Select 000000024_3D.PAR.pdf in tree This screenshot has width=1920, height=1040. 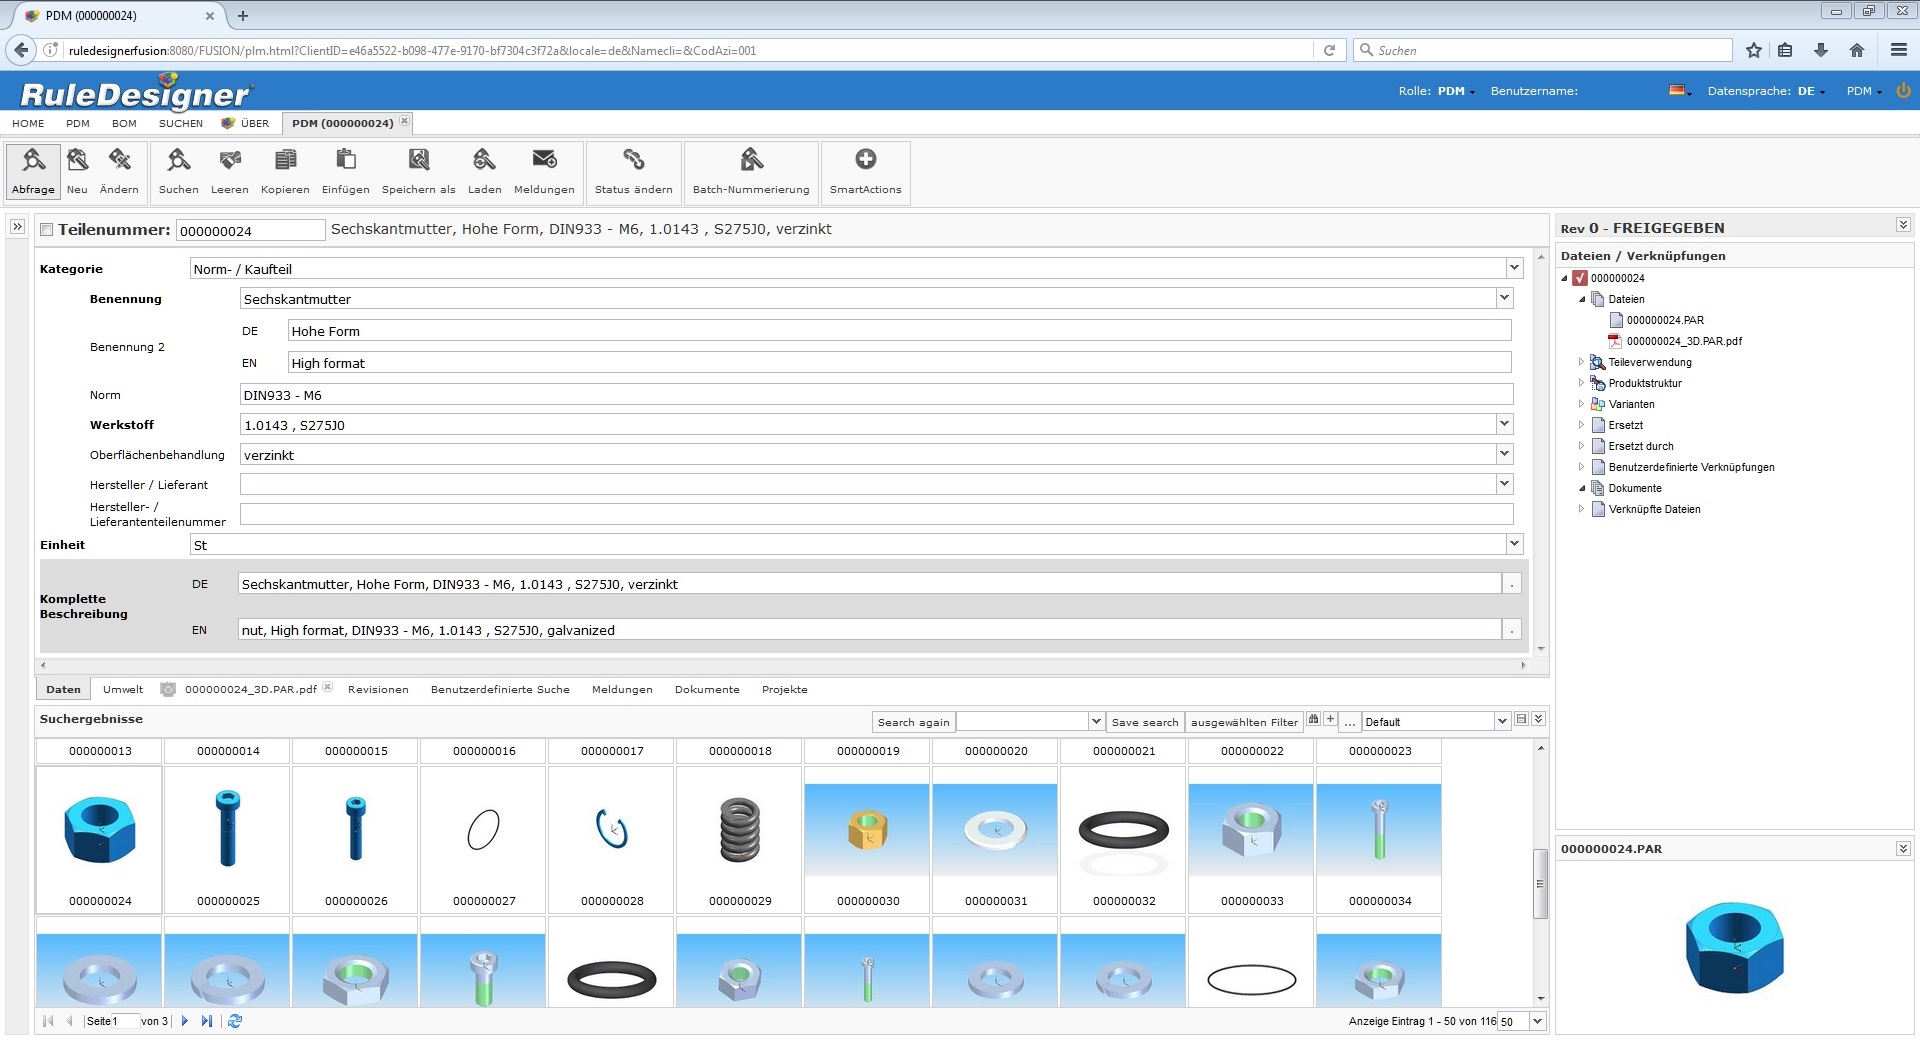point(1684,341)
